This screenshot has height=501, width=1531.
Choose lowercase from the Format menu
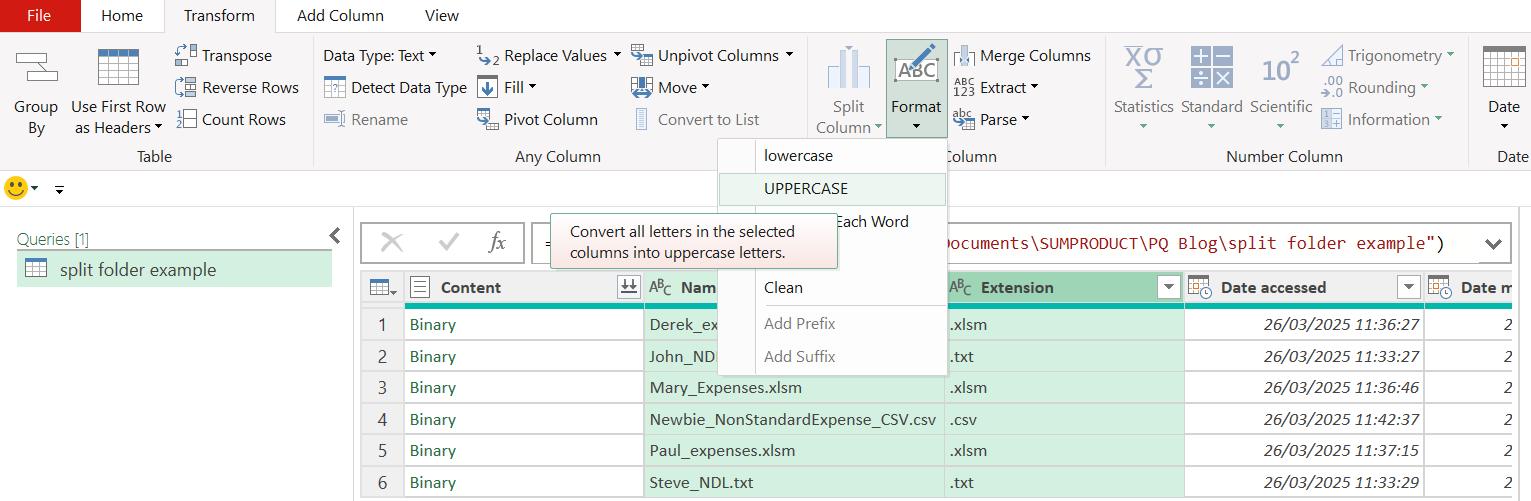832,156
